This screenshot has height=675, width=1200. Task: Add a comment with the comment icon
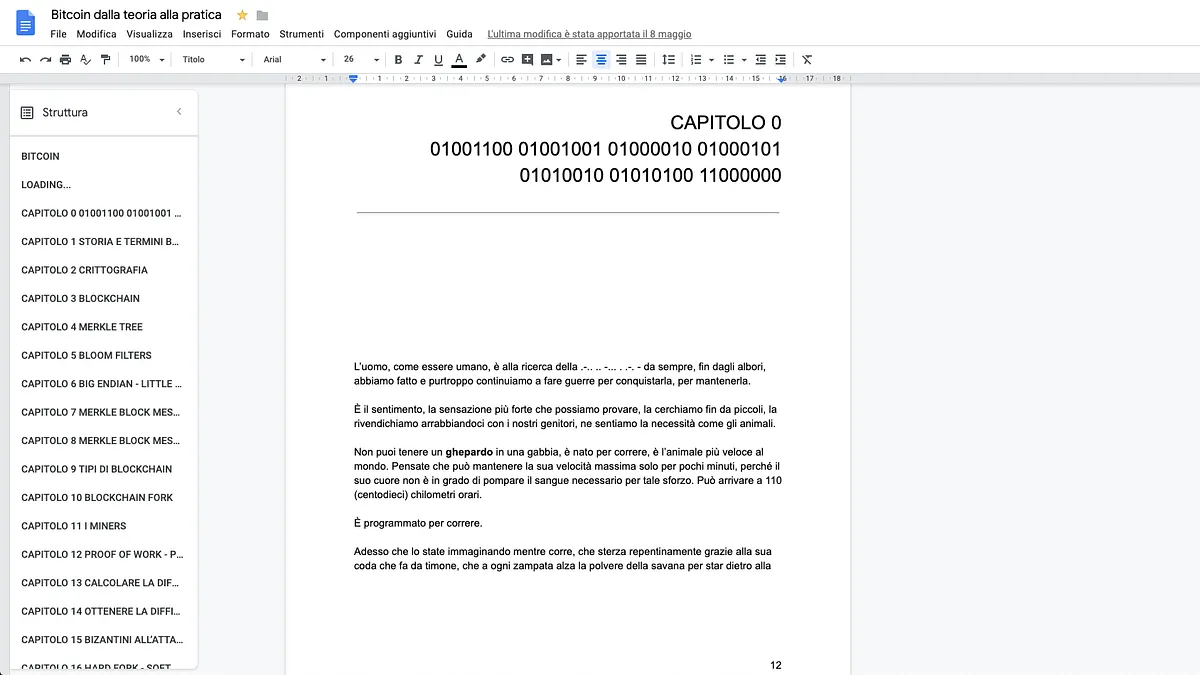[528, 59]
